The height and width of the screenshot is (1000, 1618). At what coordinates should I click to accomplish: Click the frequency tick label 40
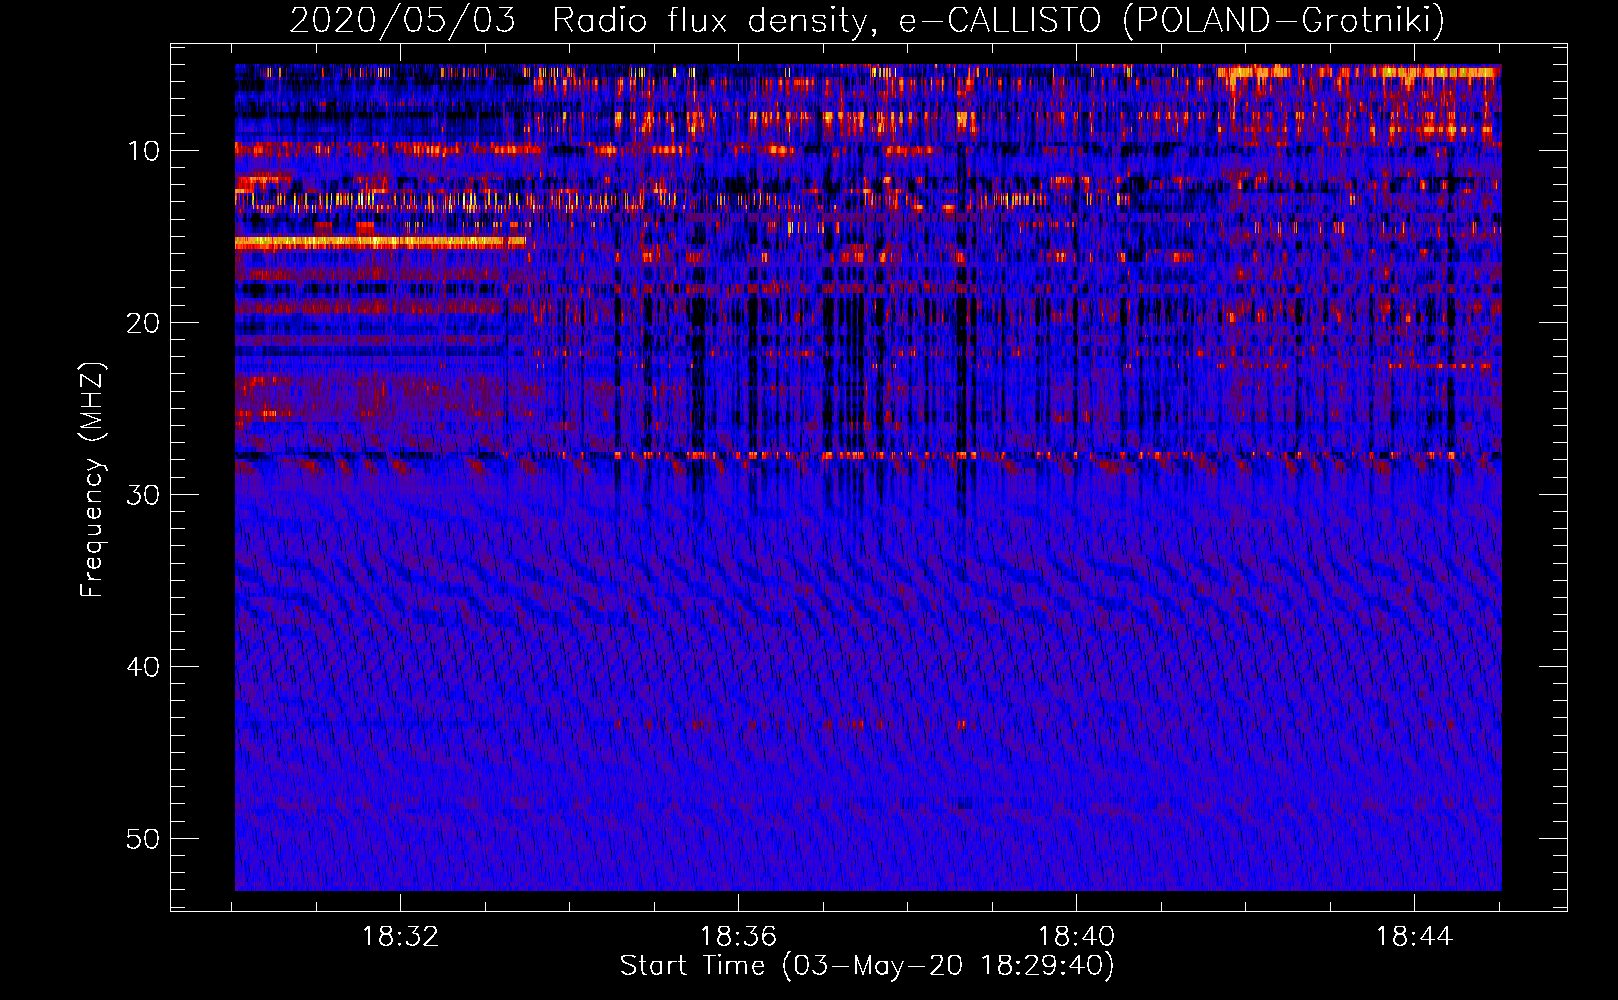144,667
